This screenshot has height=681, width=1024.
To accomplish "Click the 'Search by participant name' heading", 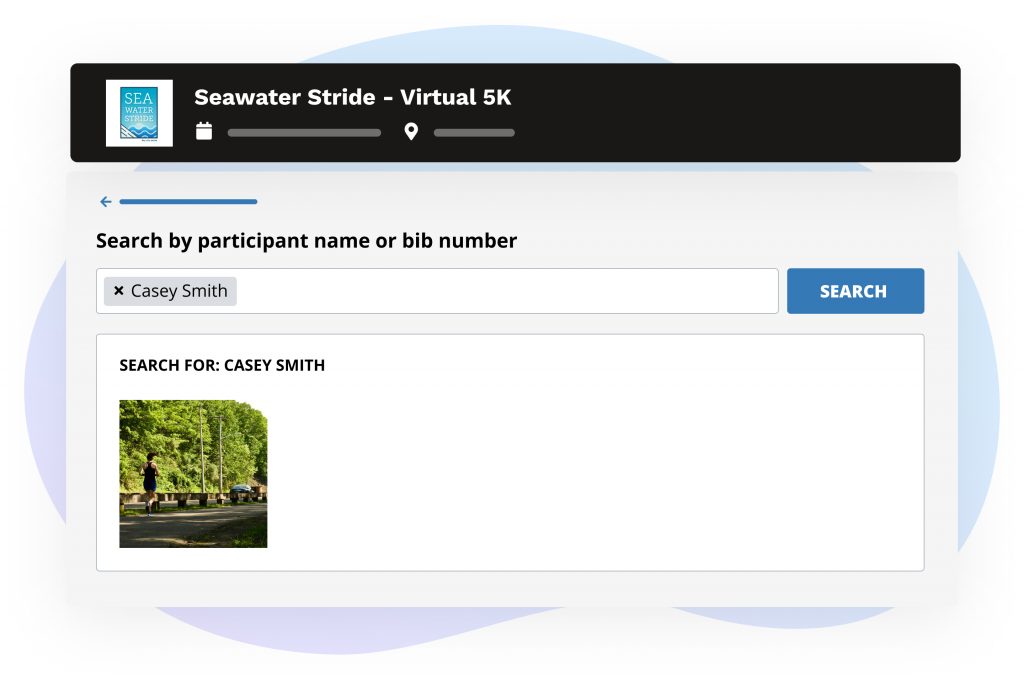I will (x=306, y=240).
